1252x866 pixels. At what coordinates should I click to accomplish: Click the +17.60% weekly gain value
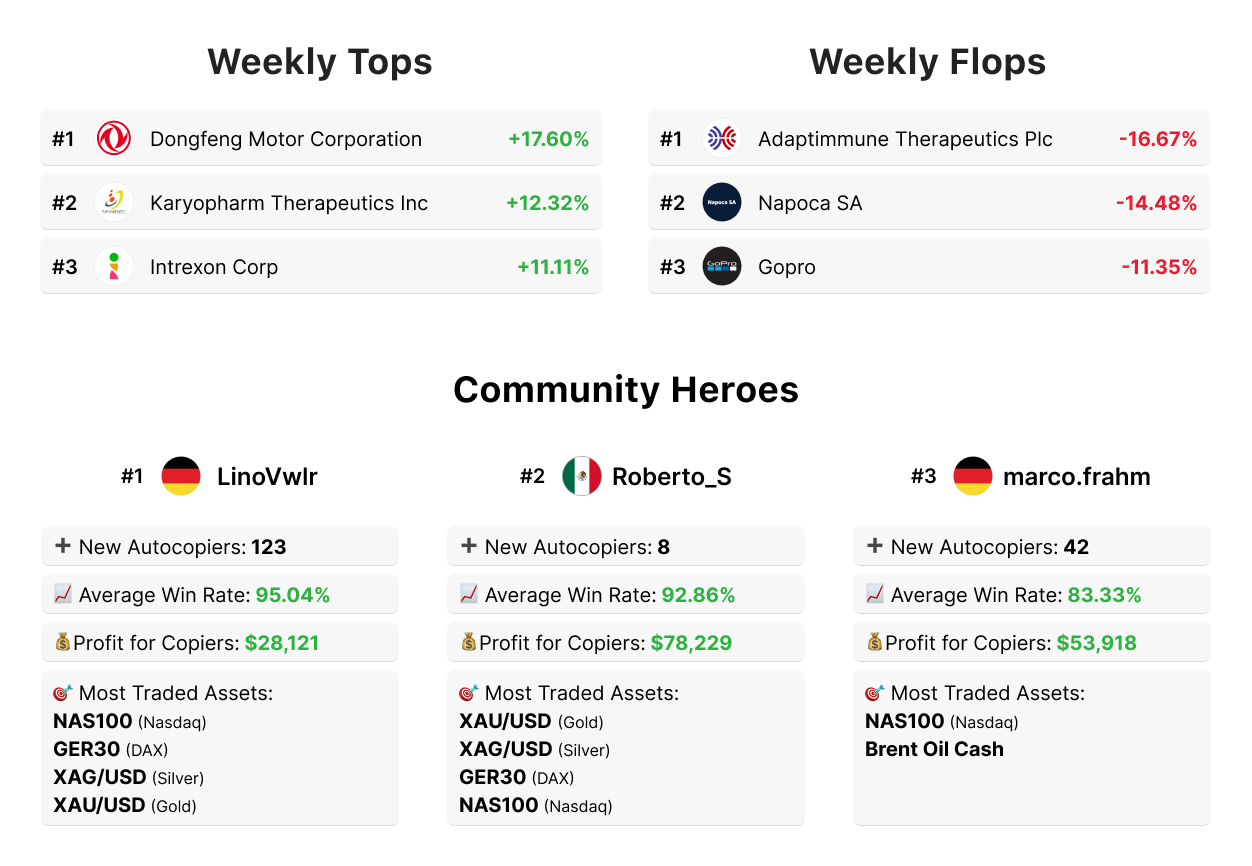548,139
